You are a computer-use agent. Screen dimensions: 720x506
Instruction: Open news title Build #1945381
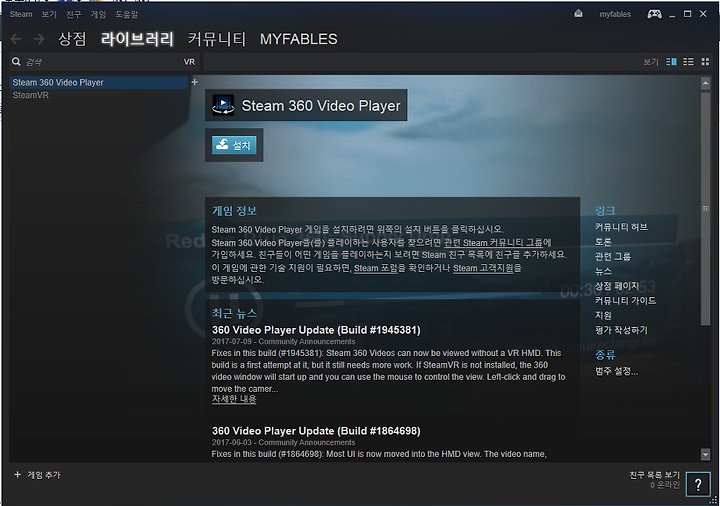click(x=316, y=330)
